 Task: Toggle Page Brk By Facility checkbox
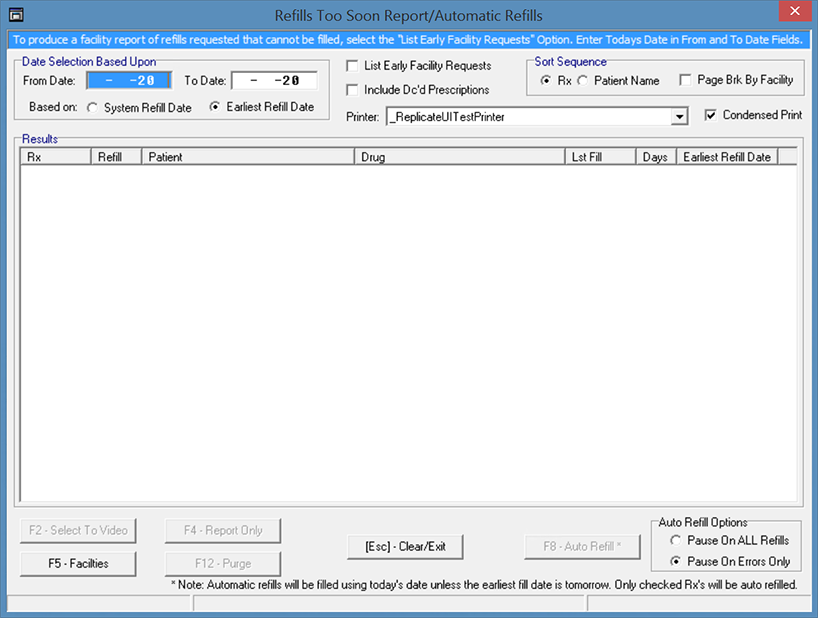(x=685, y=80)
